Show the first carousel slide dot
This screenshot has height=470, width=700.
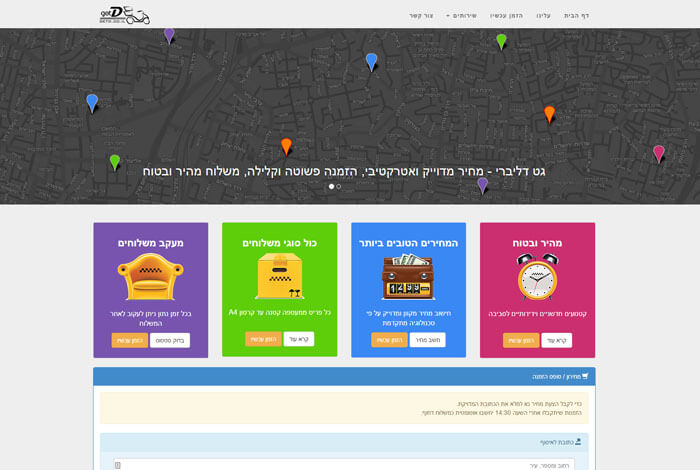click(331, 187)
